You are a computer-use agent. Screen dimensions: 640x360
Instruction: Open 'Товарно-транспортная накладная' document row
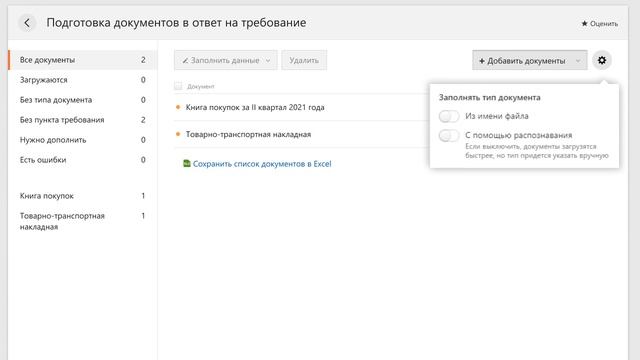248,134
